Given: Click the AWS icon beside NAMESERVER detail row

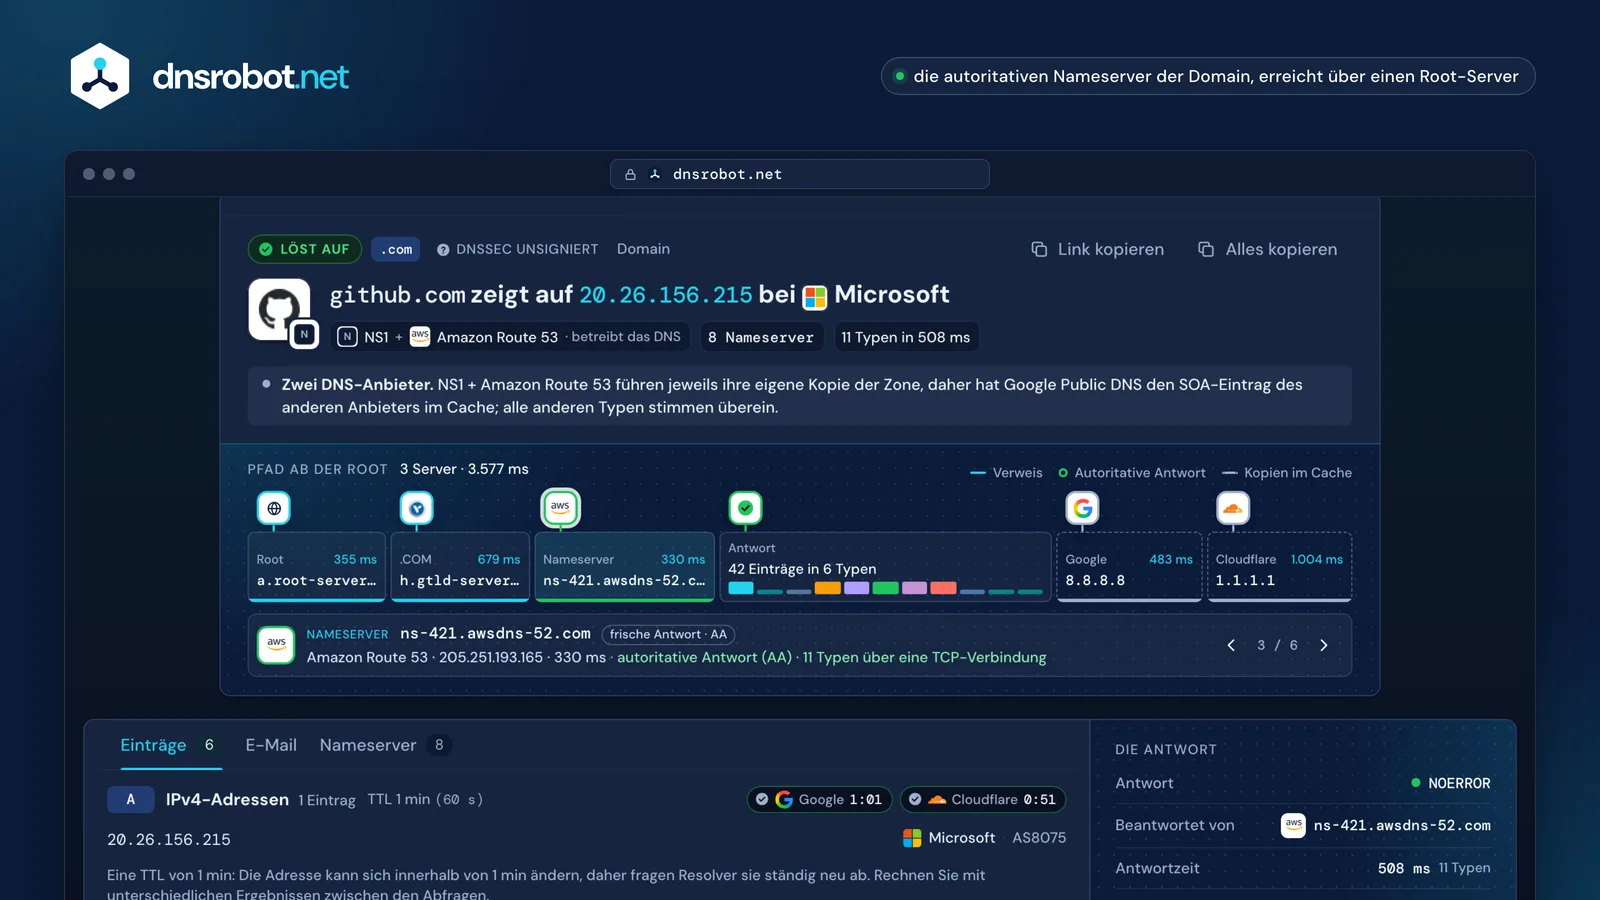Looking at the screenshot, I should (276, 645).
